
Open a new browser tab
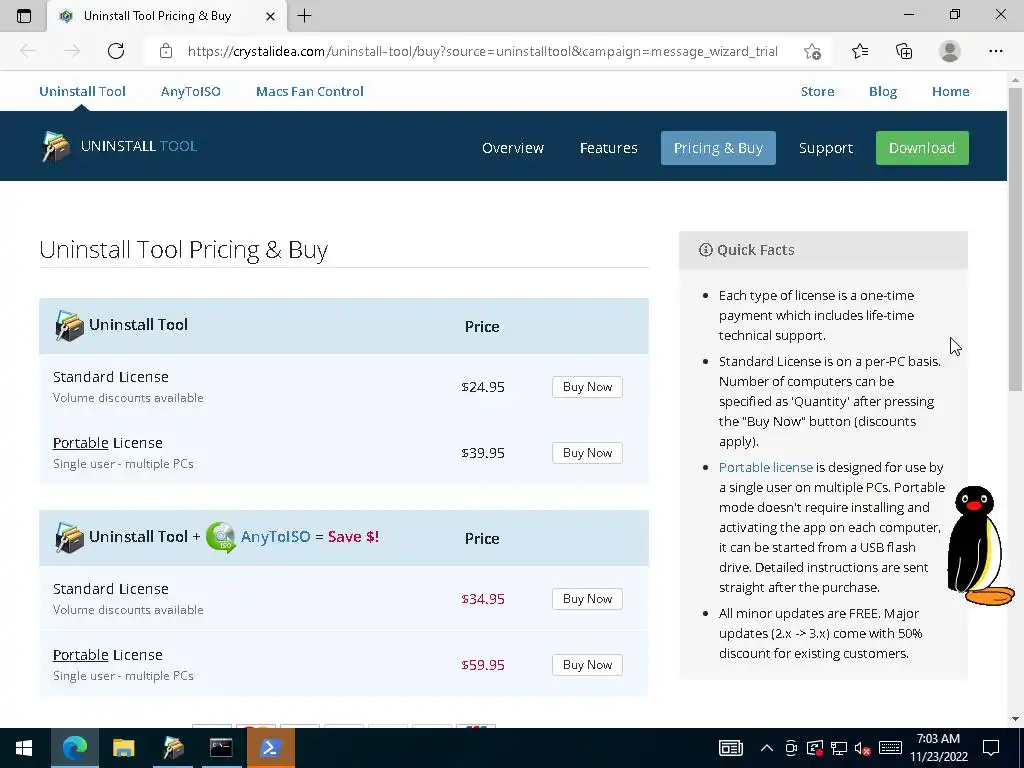coord(304,16)
